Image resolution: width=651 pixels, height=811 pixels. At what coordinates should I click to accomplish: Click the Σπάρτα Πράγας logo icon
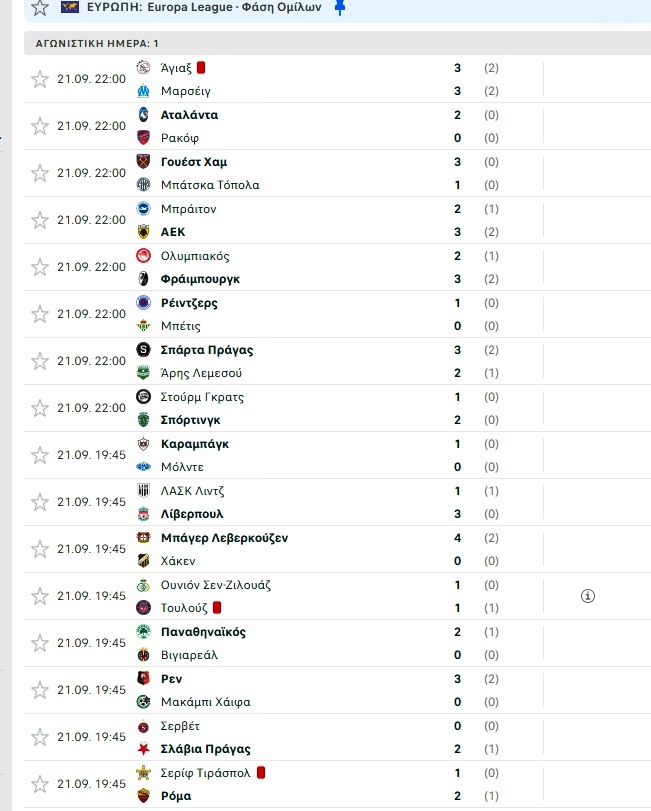point(143,350)
